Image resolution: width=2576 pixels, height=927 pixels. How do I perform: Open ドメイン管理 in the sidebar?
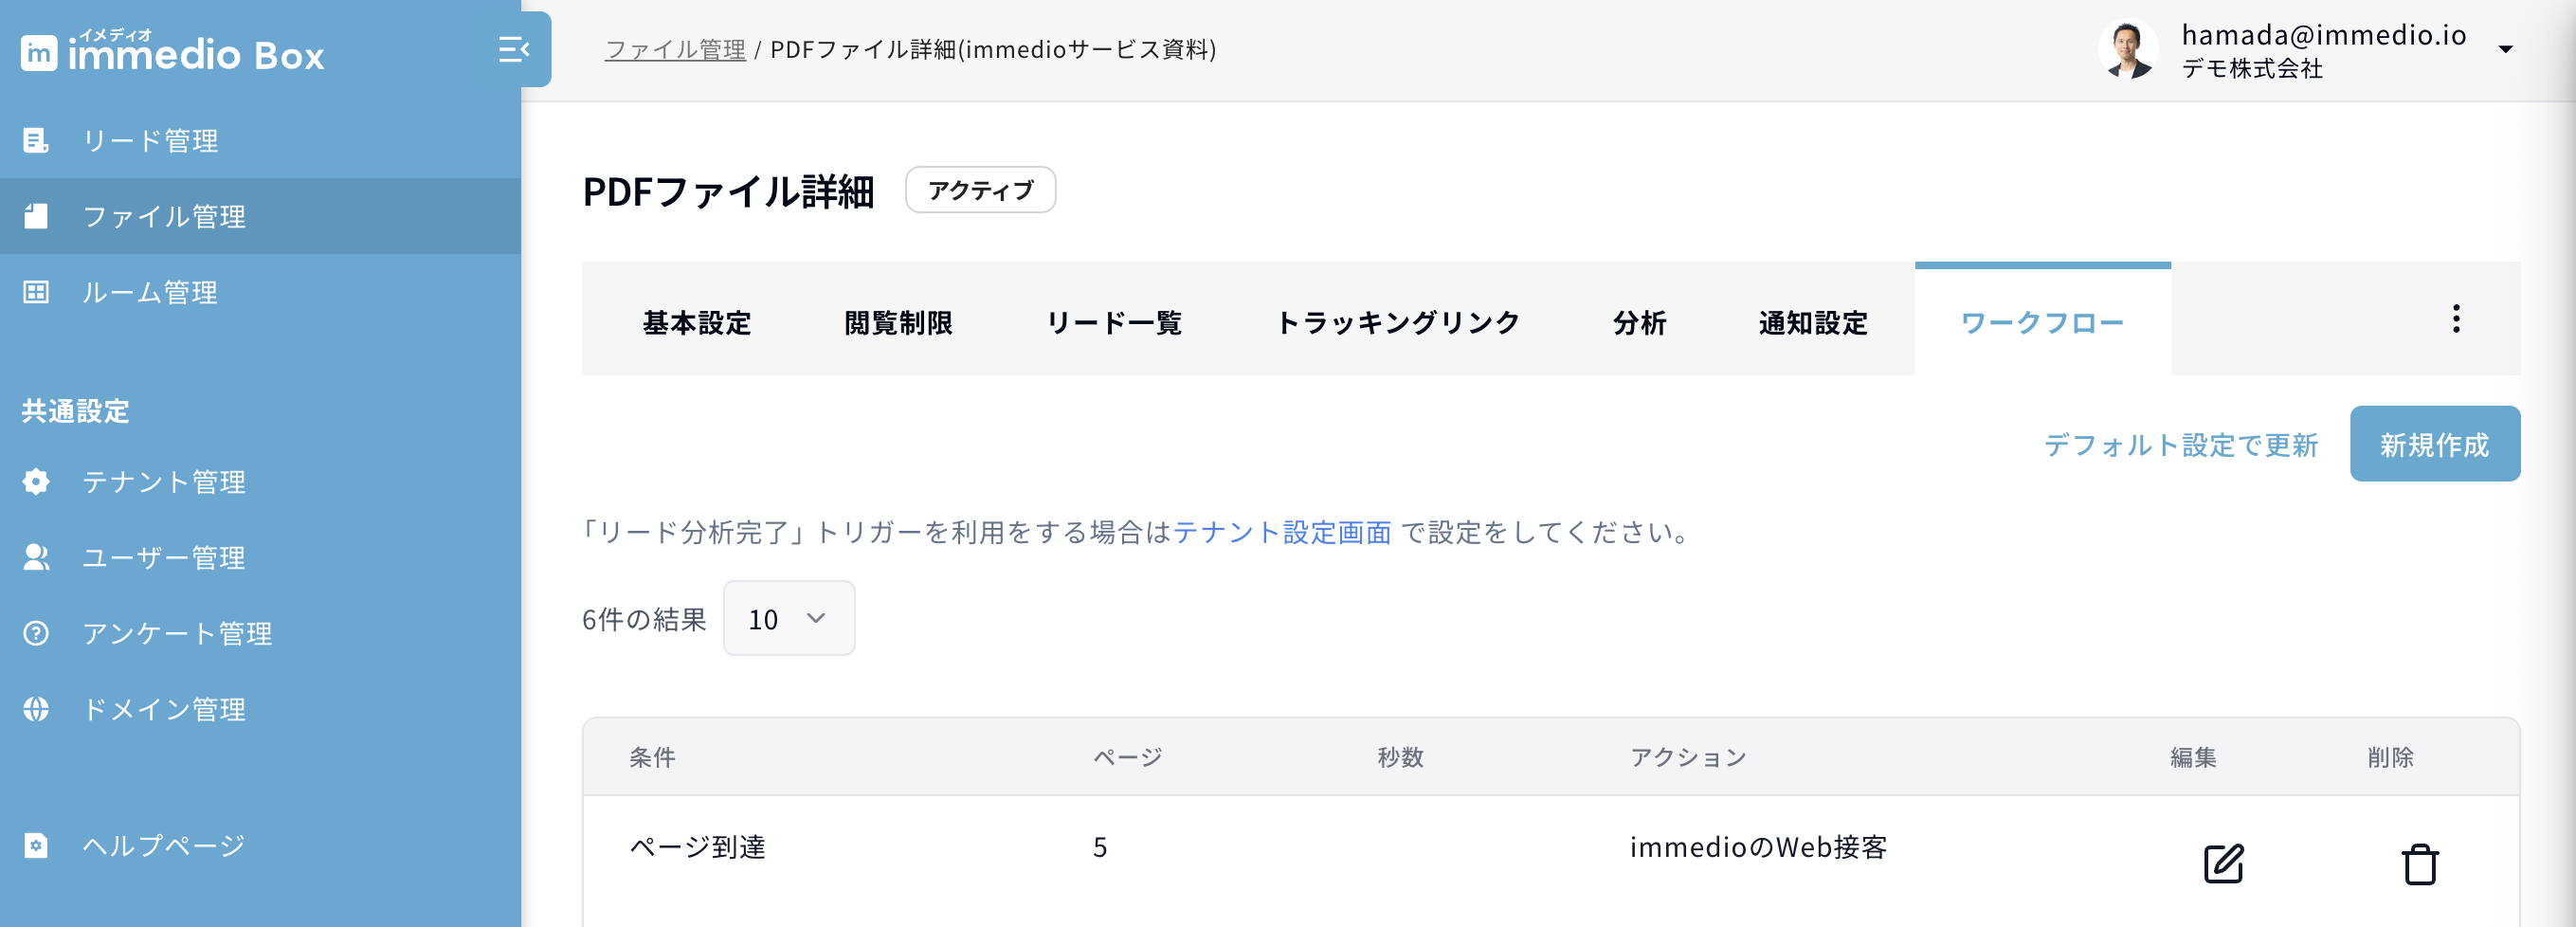pyautogui.click(x=163, y=710)
